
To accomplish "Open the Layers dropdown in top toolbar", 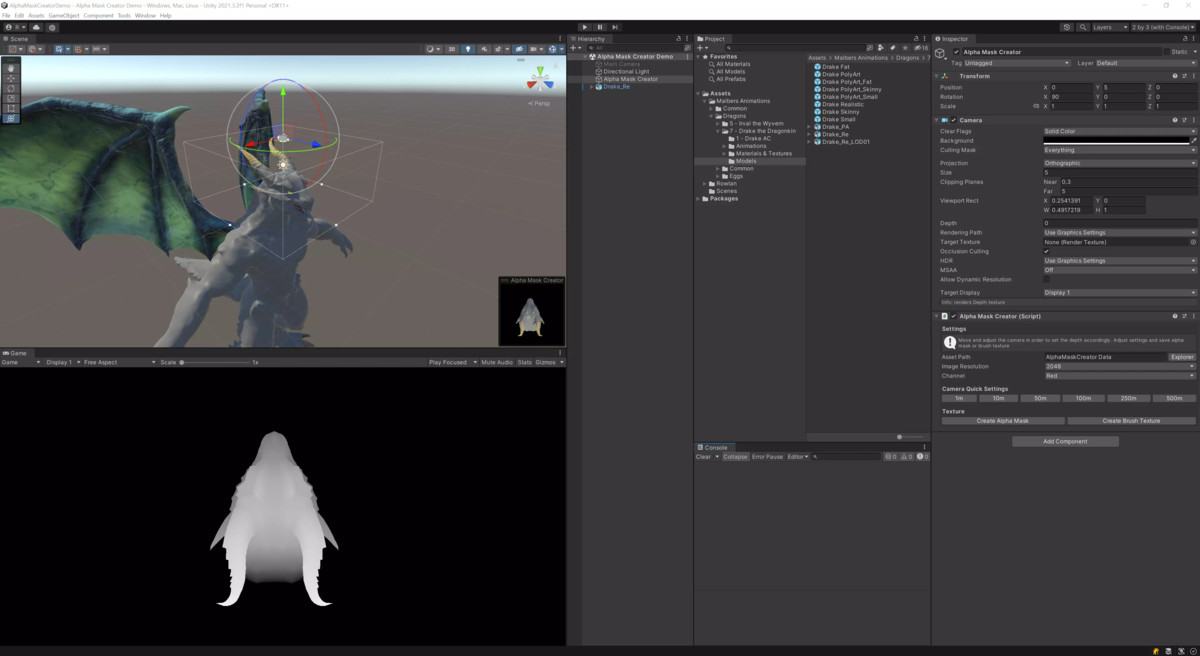I will (1108, 27).
